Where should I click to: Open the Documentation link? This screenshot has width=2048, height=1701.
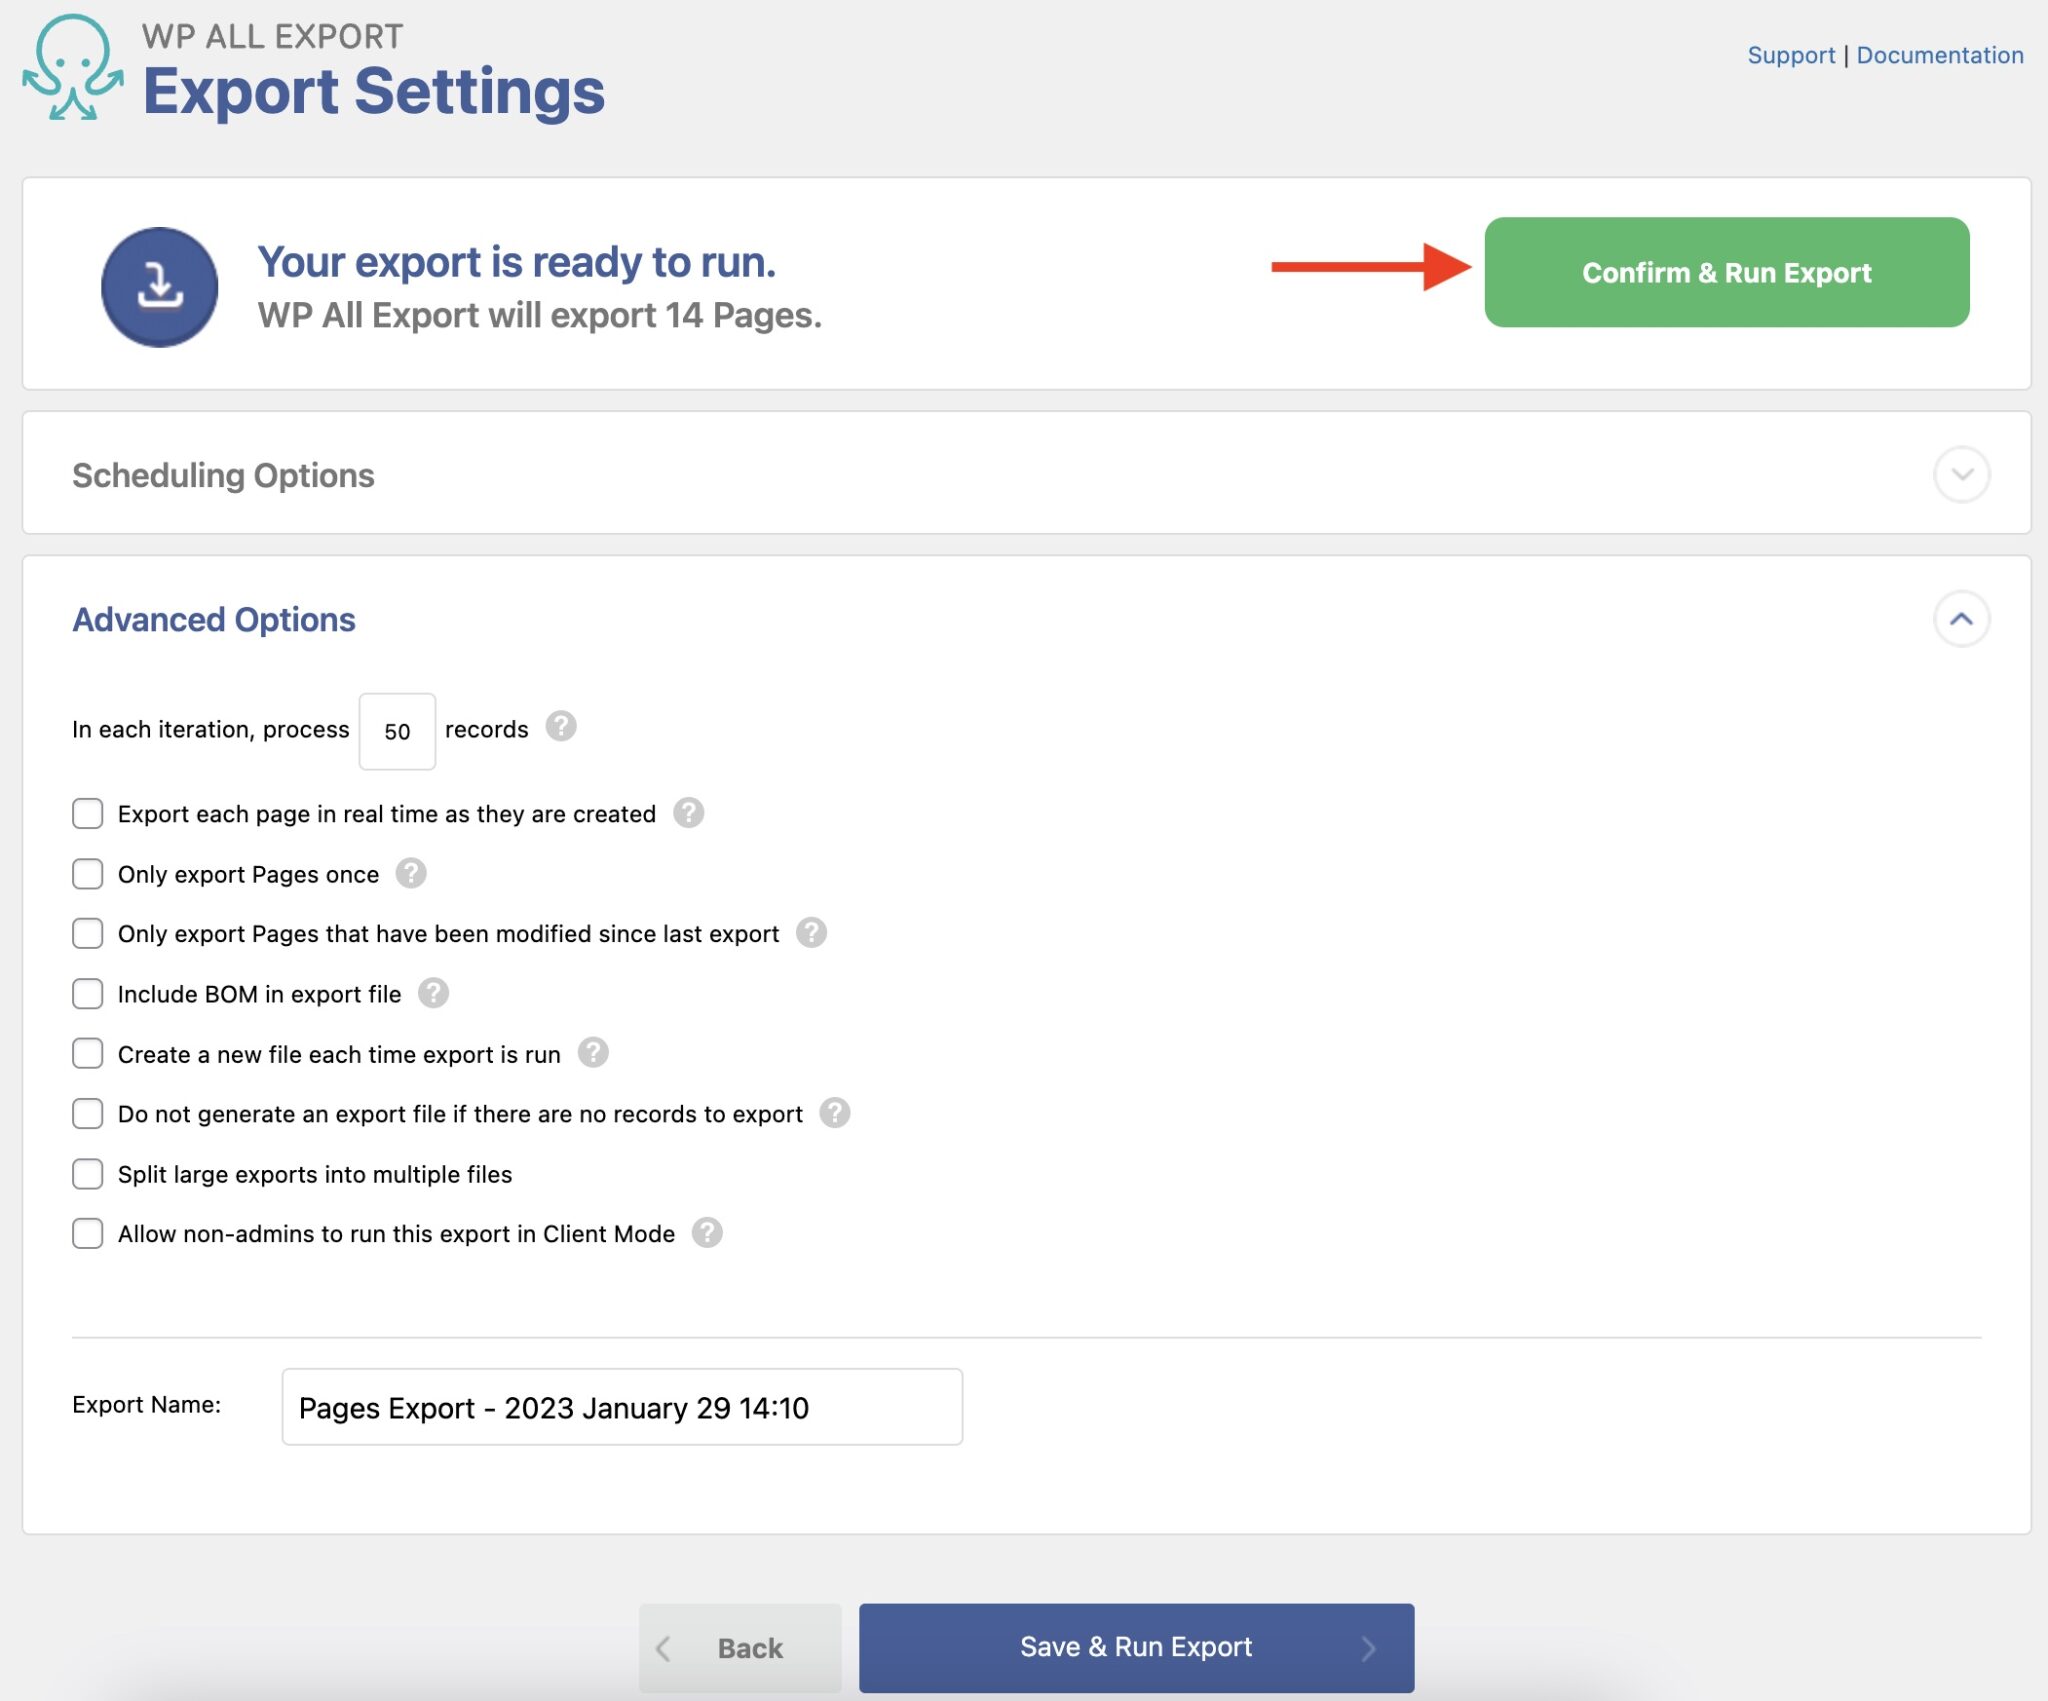tap(1939, 55)
